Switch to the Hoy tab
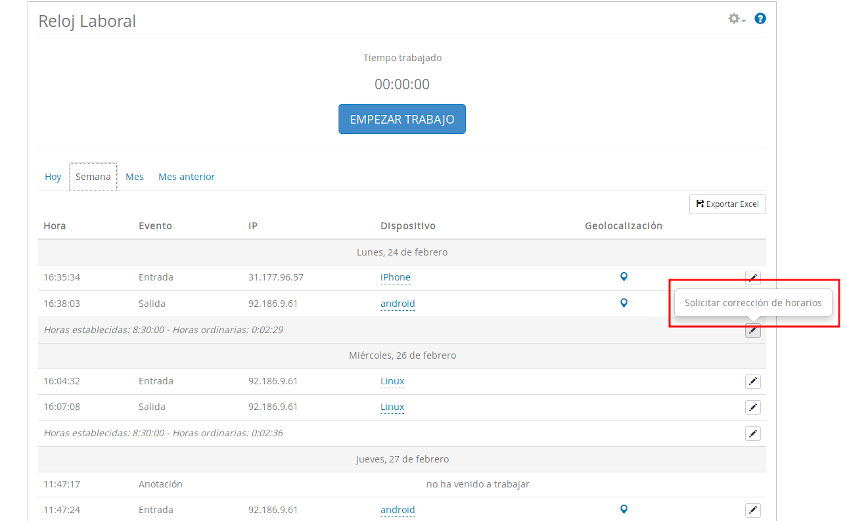The width and height of the screenshot is (847, 521). [53, 177]
